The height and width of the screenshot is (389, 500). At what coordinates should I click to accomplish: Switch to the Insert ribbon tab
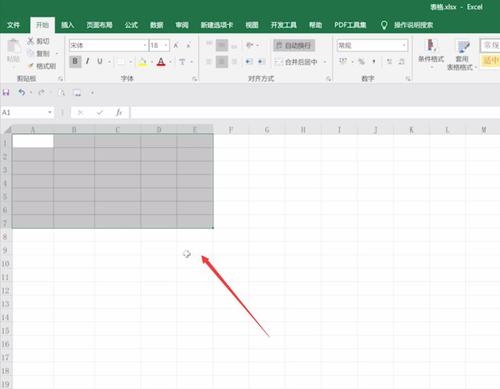(x=67, y=25)
